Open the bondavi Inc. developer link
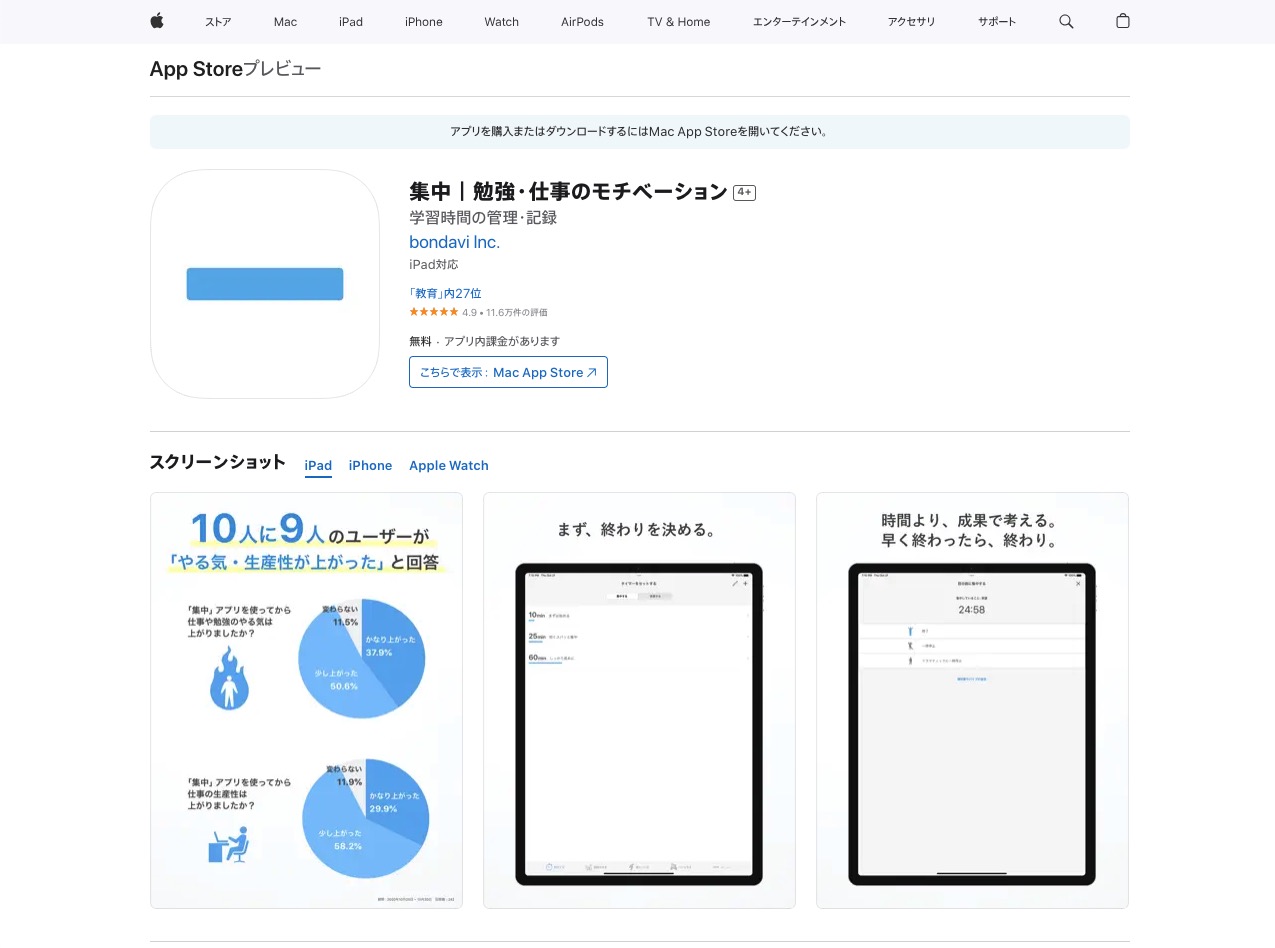Screen dimensions: 1275x948 tap(454, 242)
